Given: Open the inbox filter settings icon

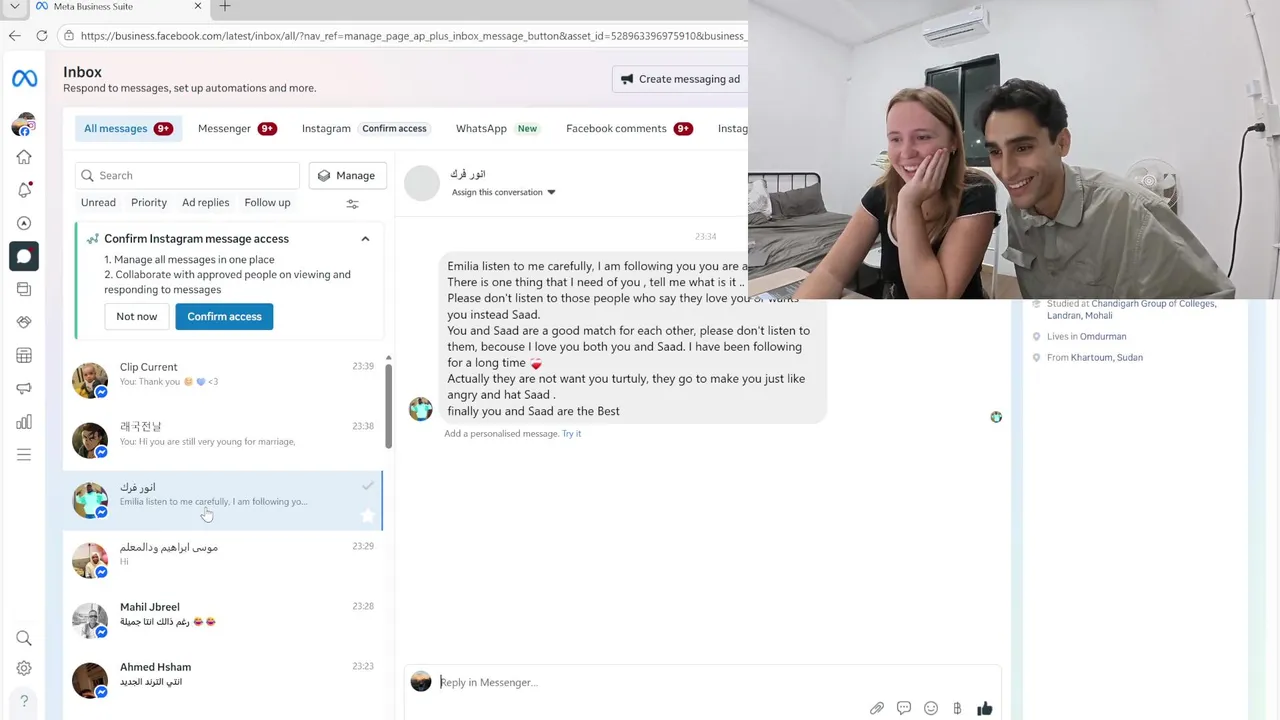Looking at the screenshot, I should pyautogui.click(x=352, y=204).
